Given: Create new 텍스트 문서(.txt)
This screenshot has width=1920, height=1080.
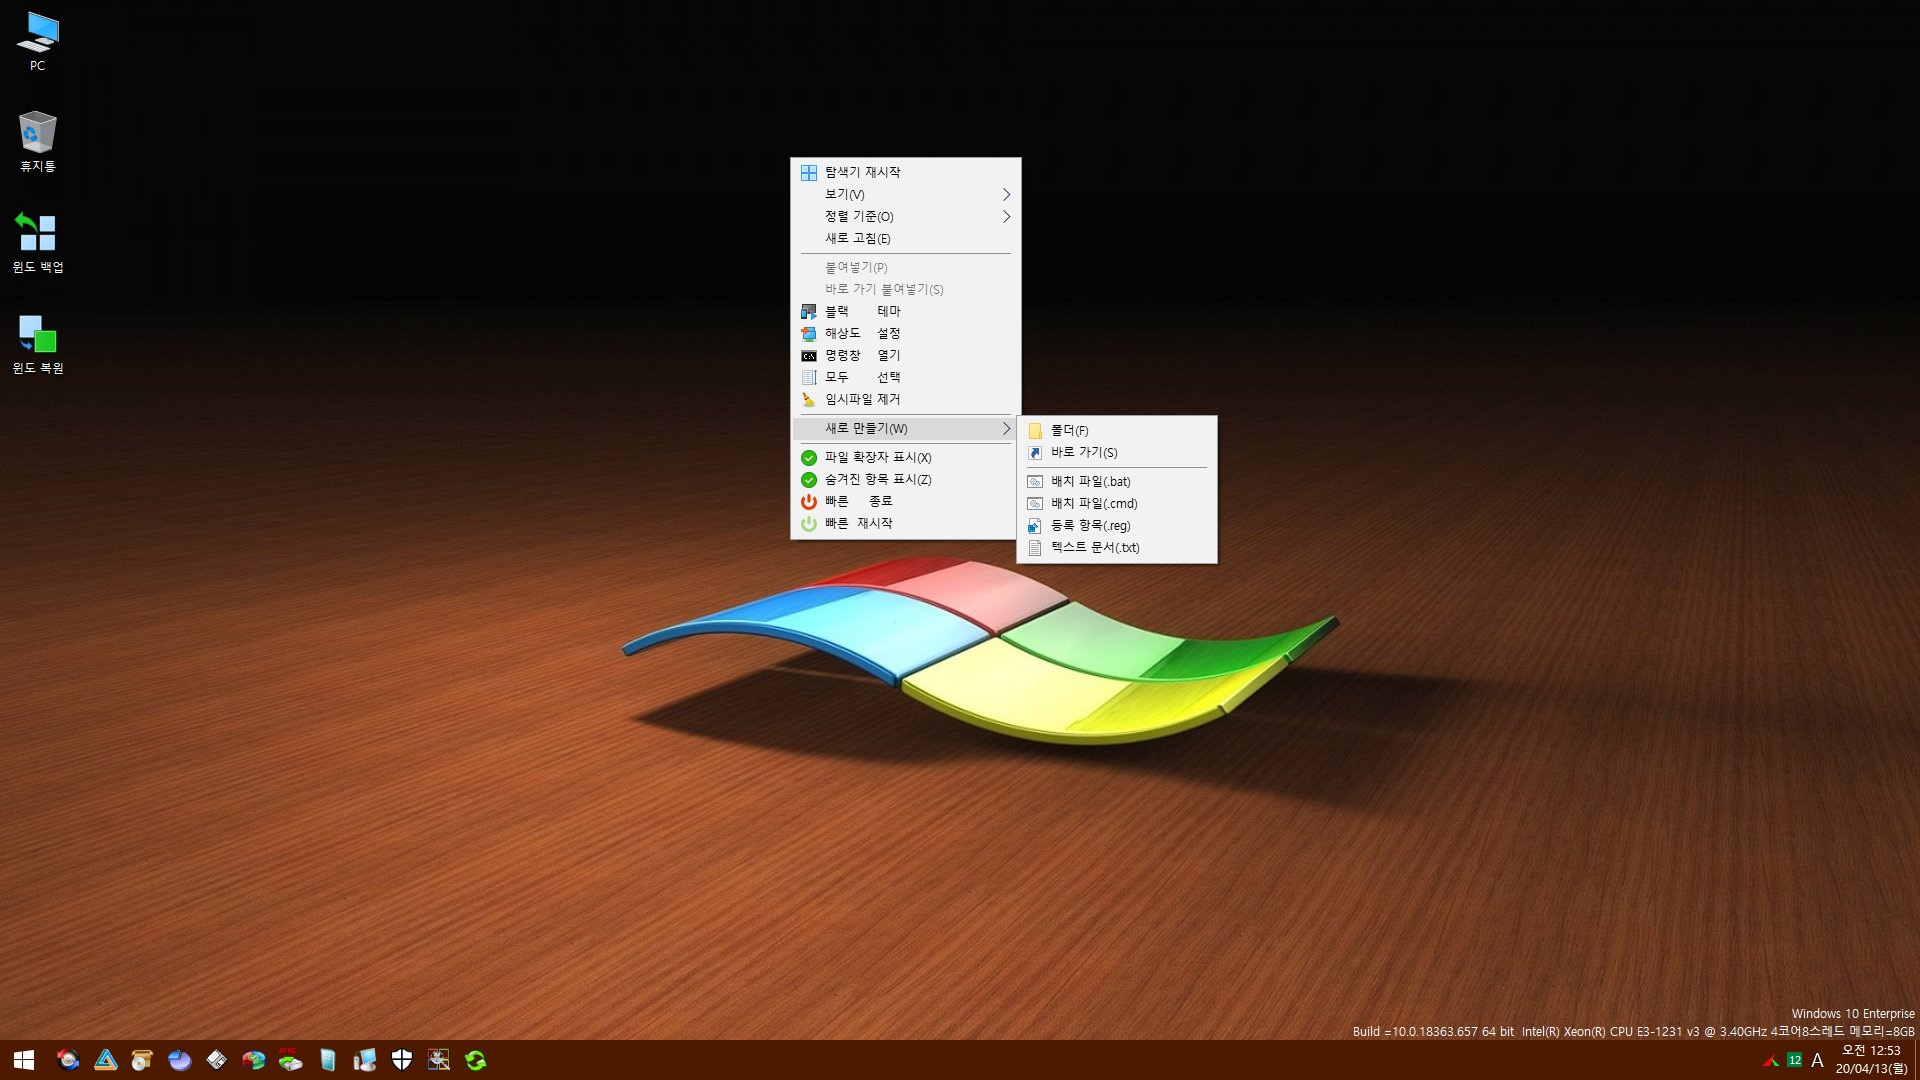Looking at the screenshot, I should pos(1117,547).
